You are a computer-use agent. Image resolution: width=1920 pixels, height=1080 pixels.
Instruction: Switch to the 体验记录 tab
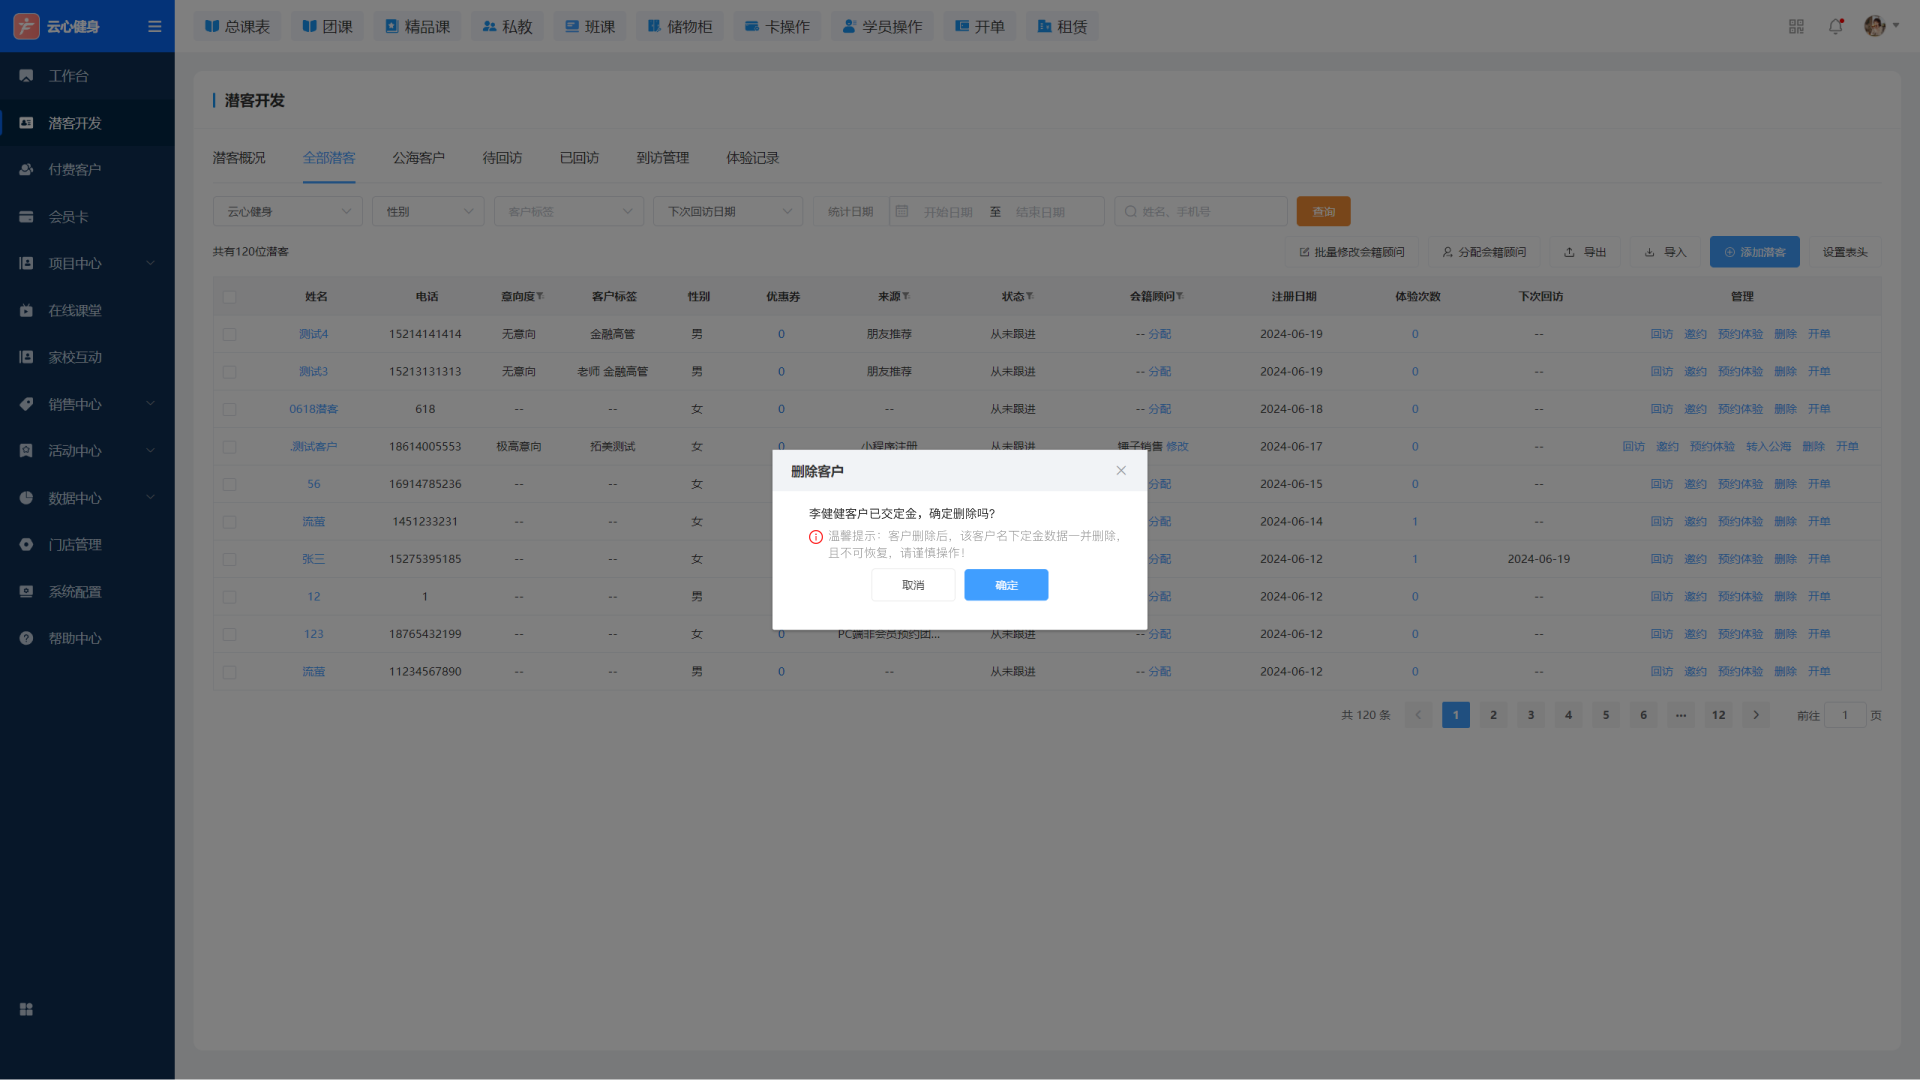coord(752,158)
